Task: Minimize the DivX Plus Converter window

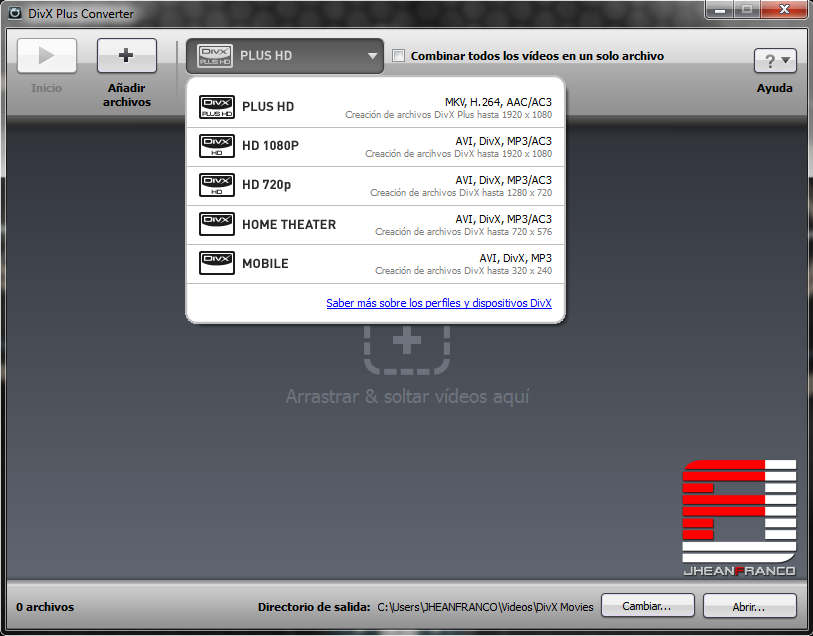Action: pyautogui.click(x=720, y=9)
